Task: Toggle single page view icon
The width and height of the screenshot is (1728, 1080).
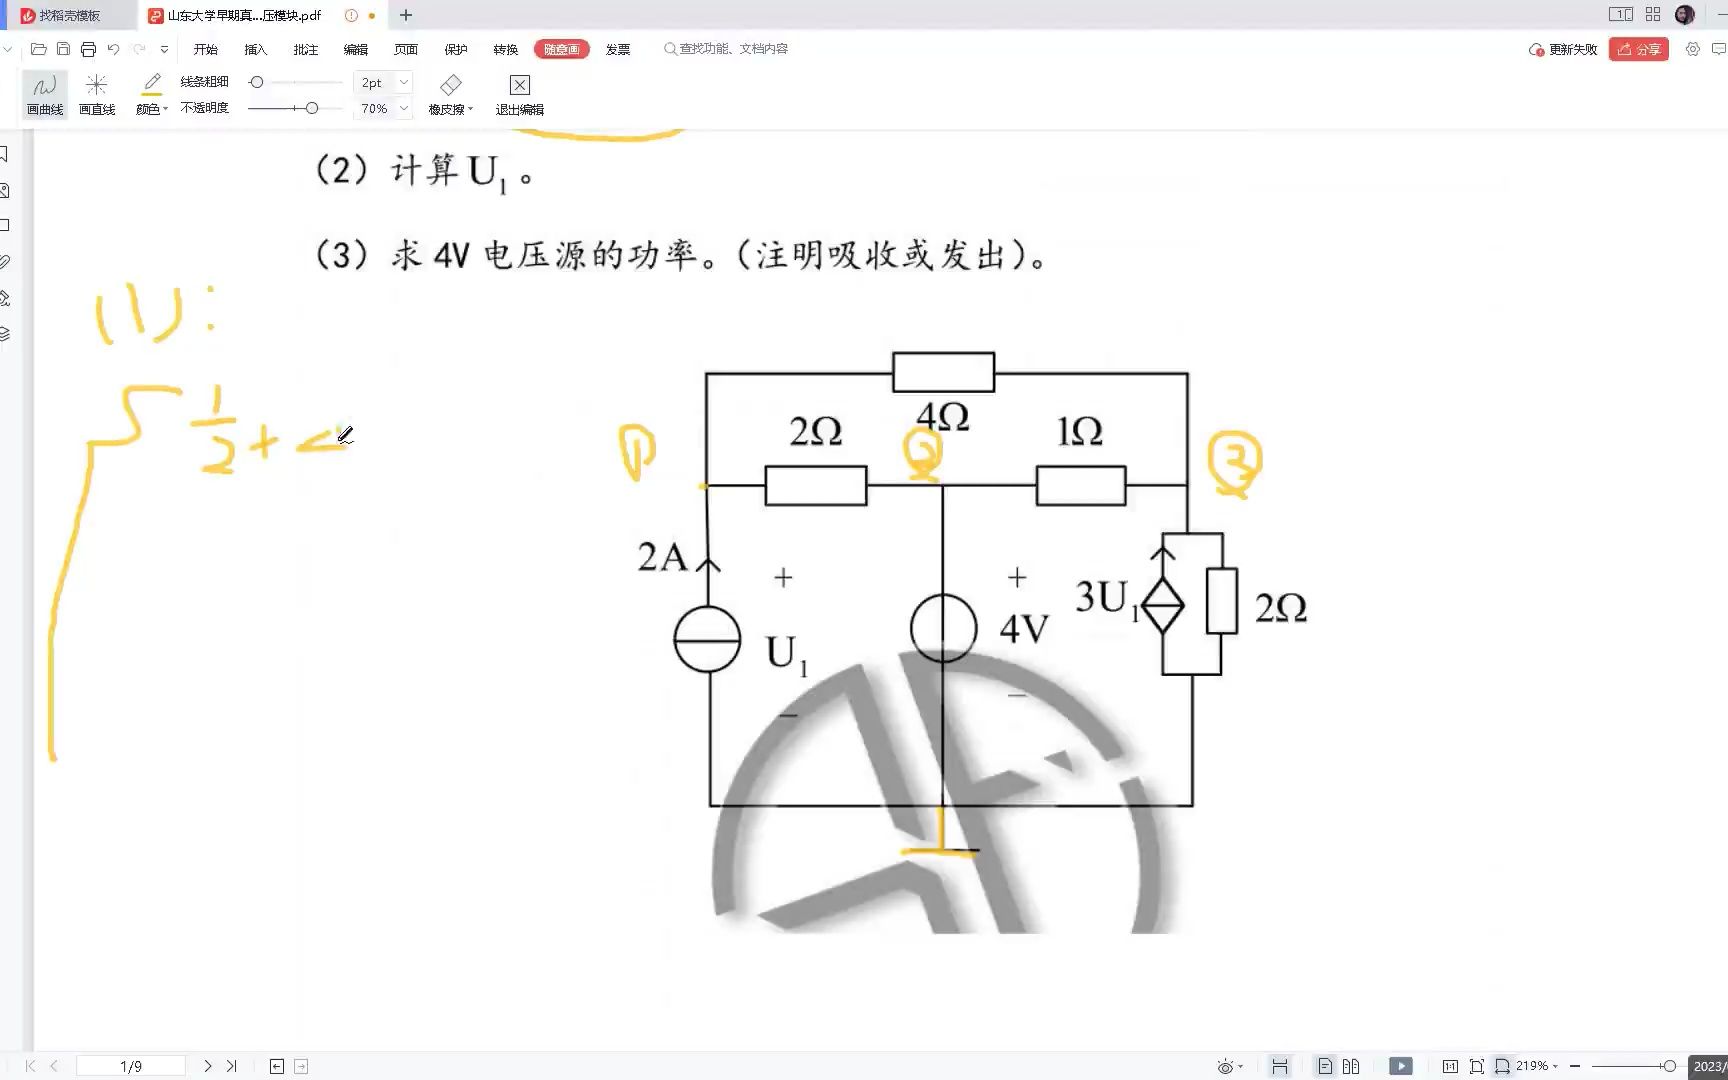Action: point(1325,1067)
